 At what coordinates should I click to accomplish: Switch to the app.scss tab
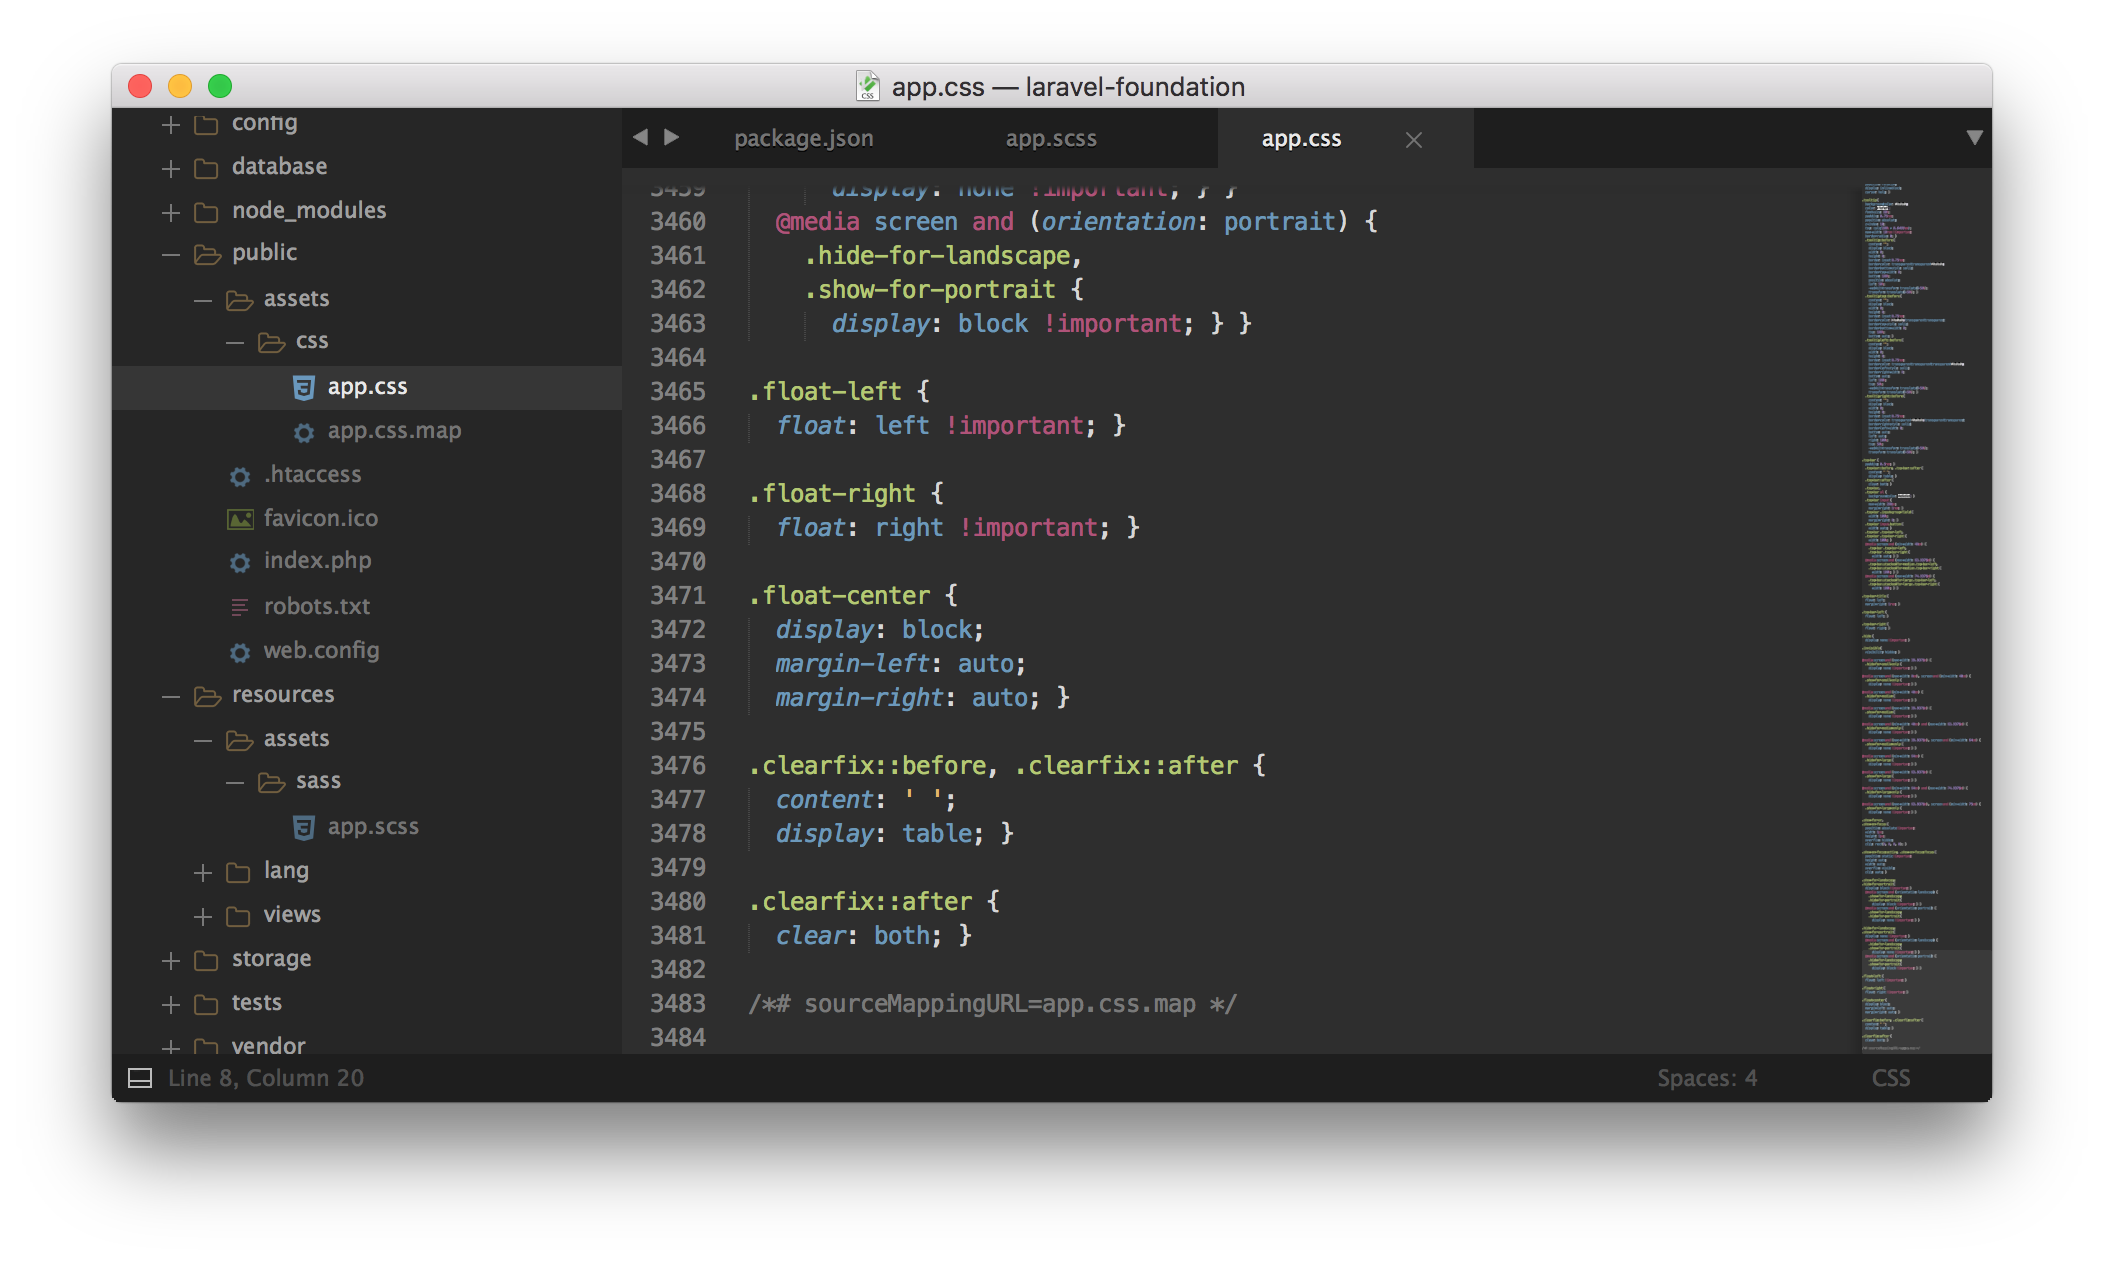(1051, 139)
